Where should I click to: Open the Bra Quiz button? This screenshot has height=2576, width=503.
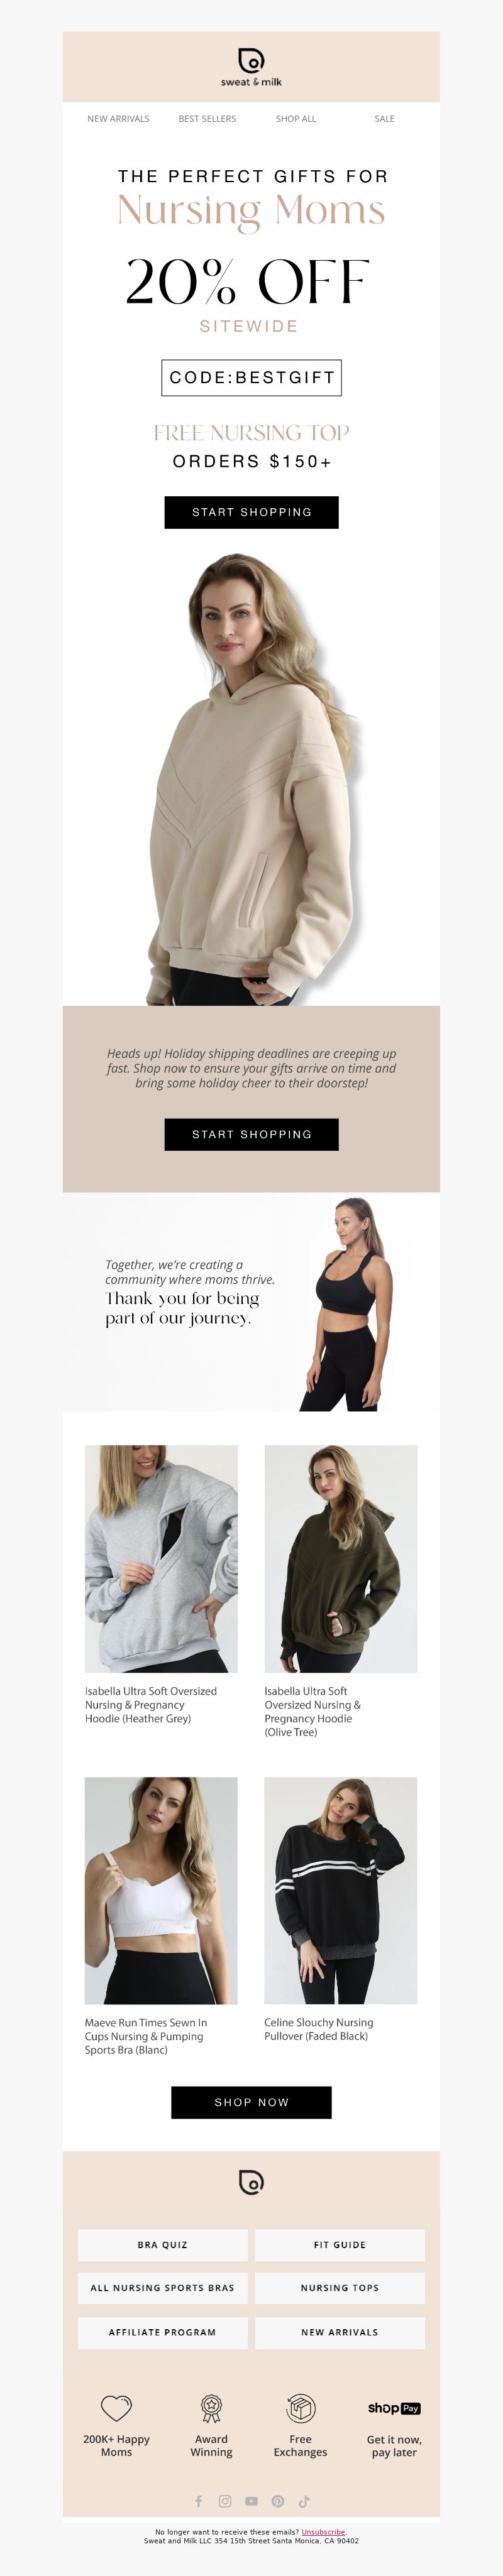click(162, 2245)
